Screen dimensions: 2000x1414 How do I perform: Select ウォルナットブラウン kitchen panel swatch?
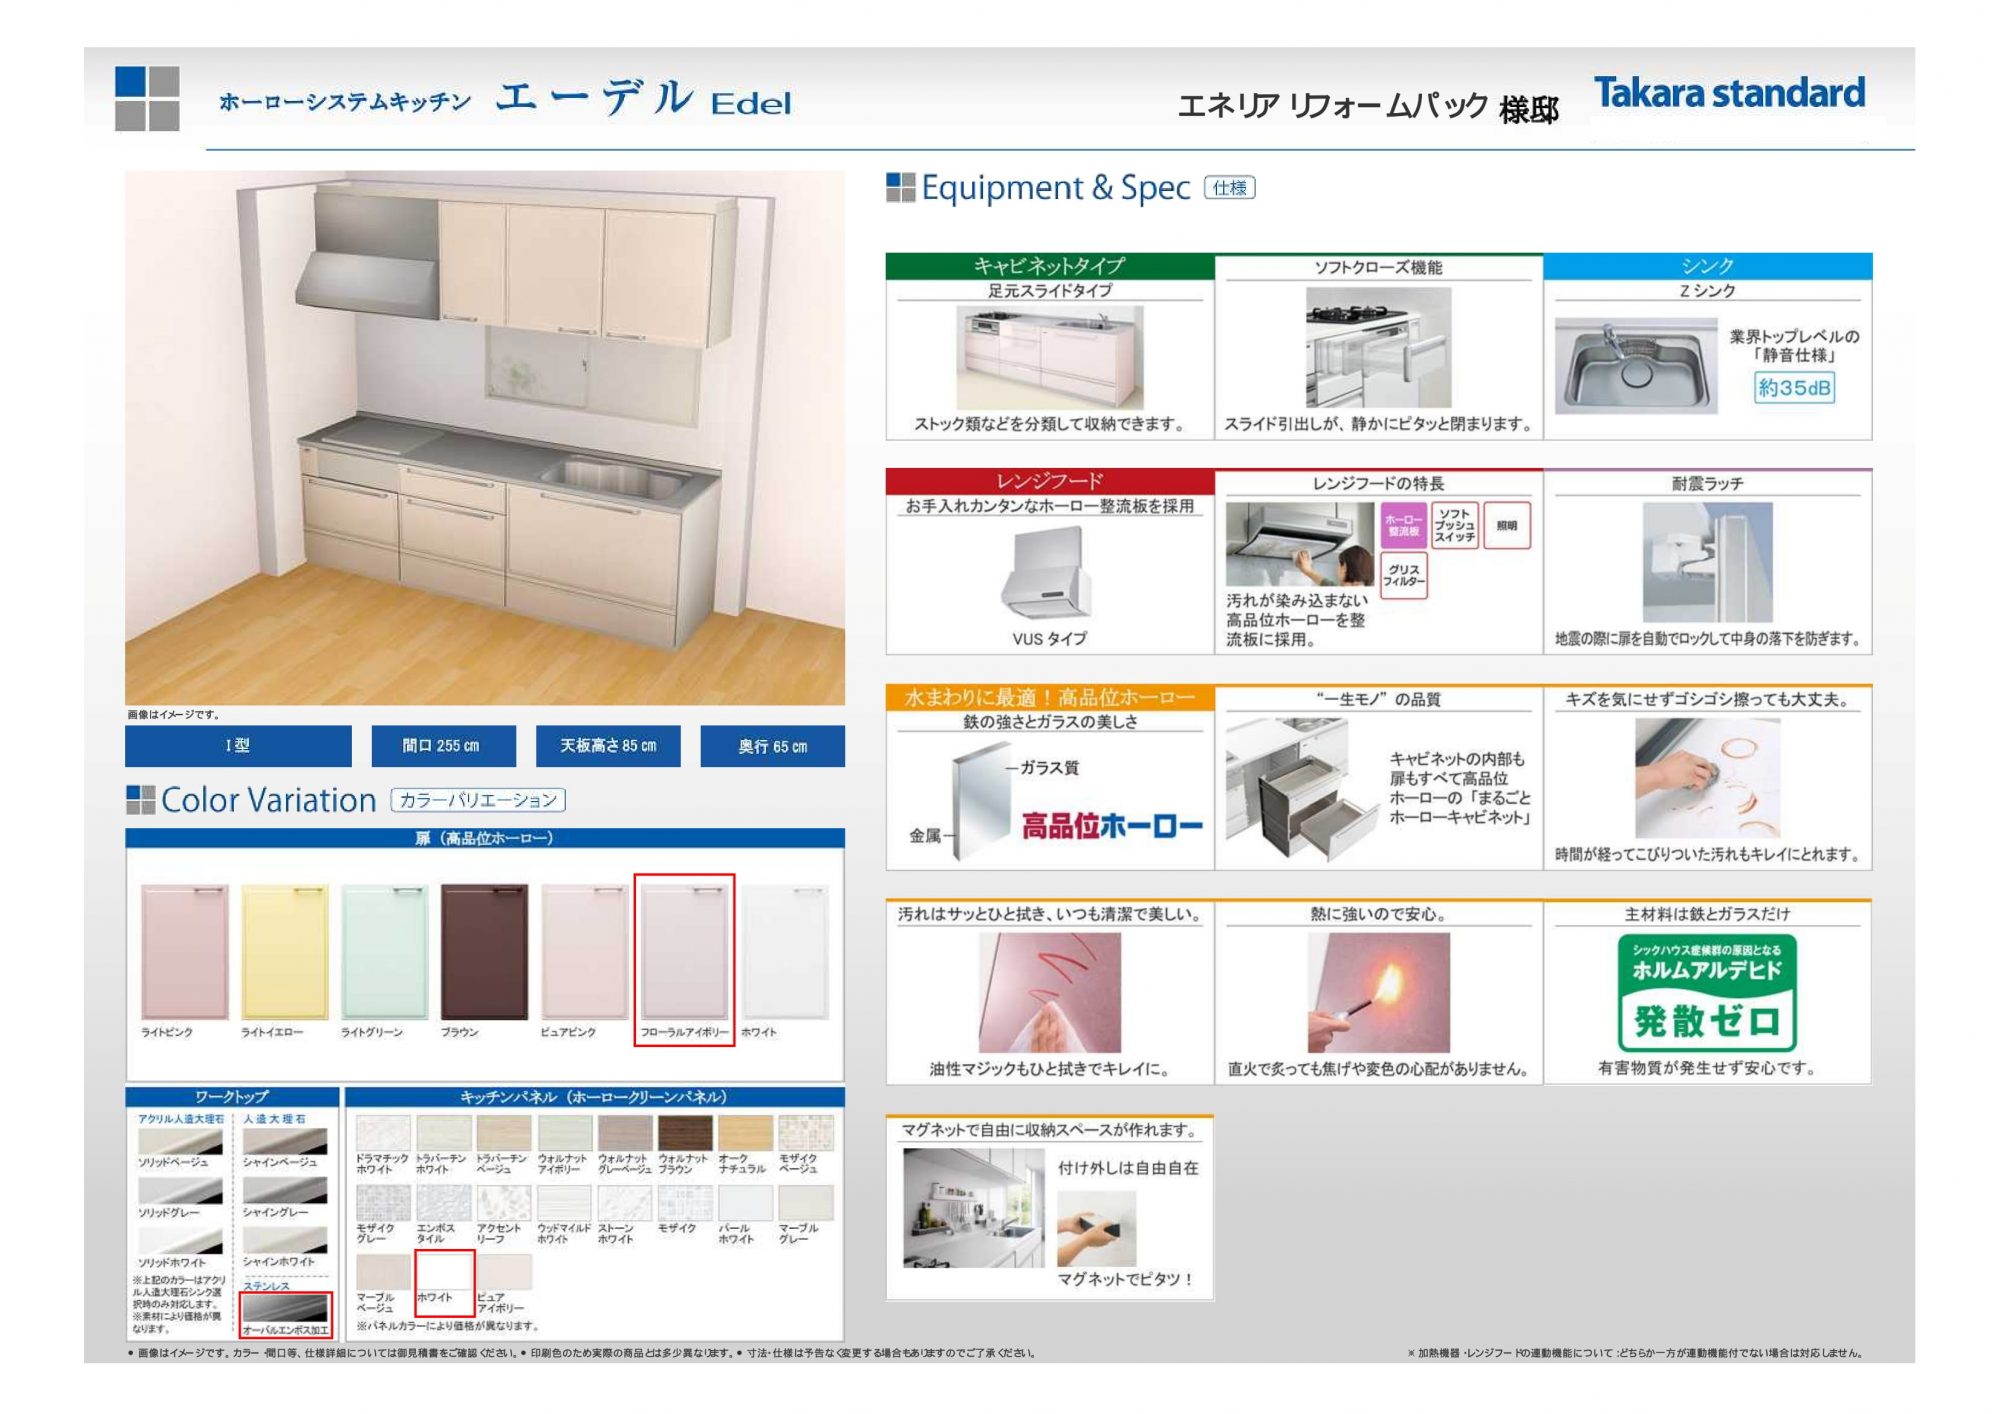(685, 1134)
